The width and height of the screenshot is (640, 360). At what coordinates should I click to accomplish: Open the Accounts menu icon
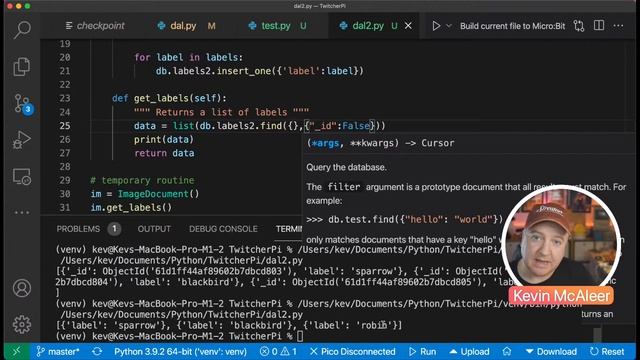pos(22,288)
